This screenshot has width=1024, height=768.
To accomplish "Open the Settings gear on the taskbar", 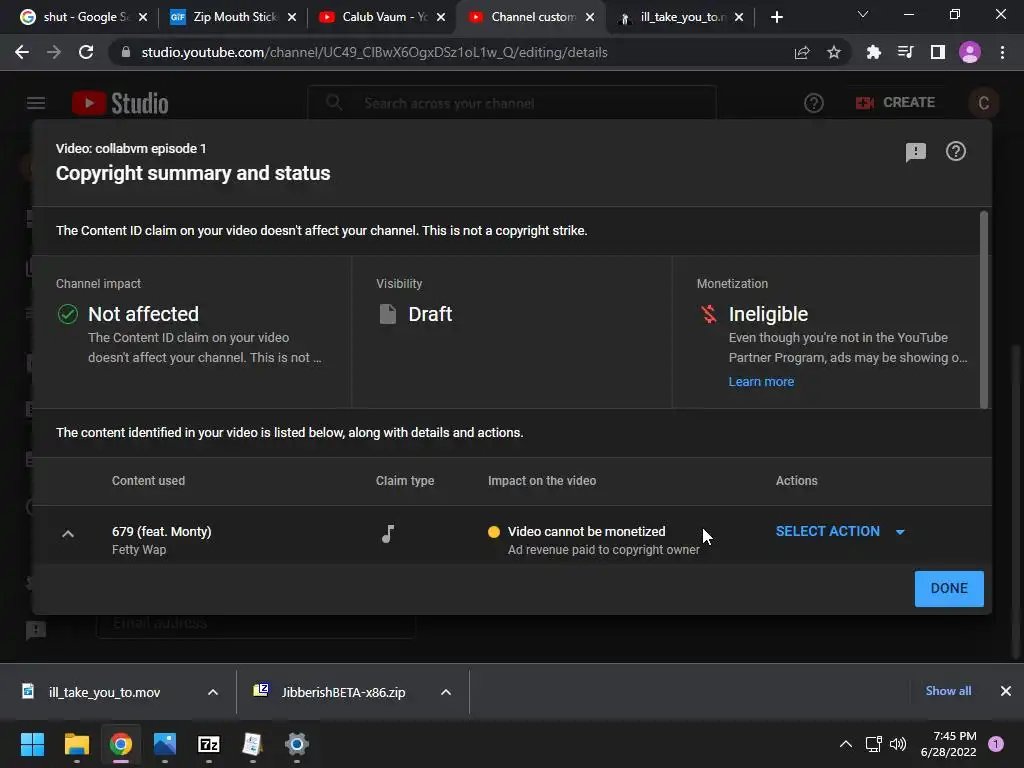I will [x=296, y=744].
